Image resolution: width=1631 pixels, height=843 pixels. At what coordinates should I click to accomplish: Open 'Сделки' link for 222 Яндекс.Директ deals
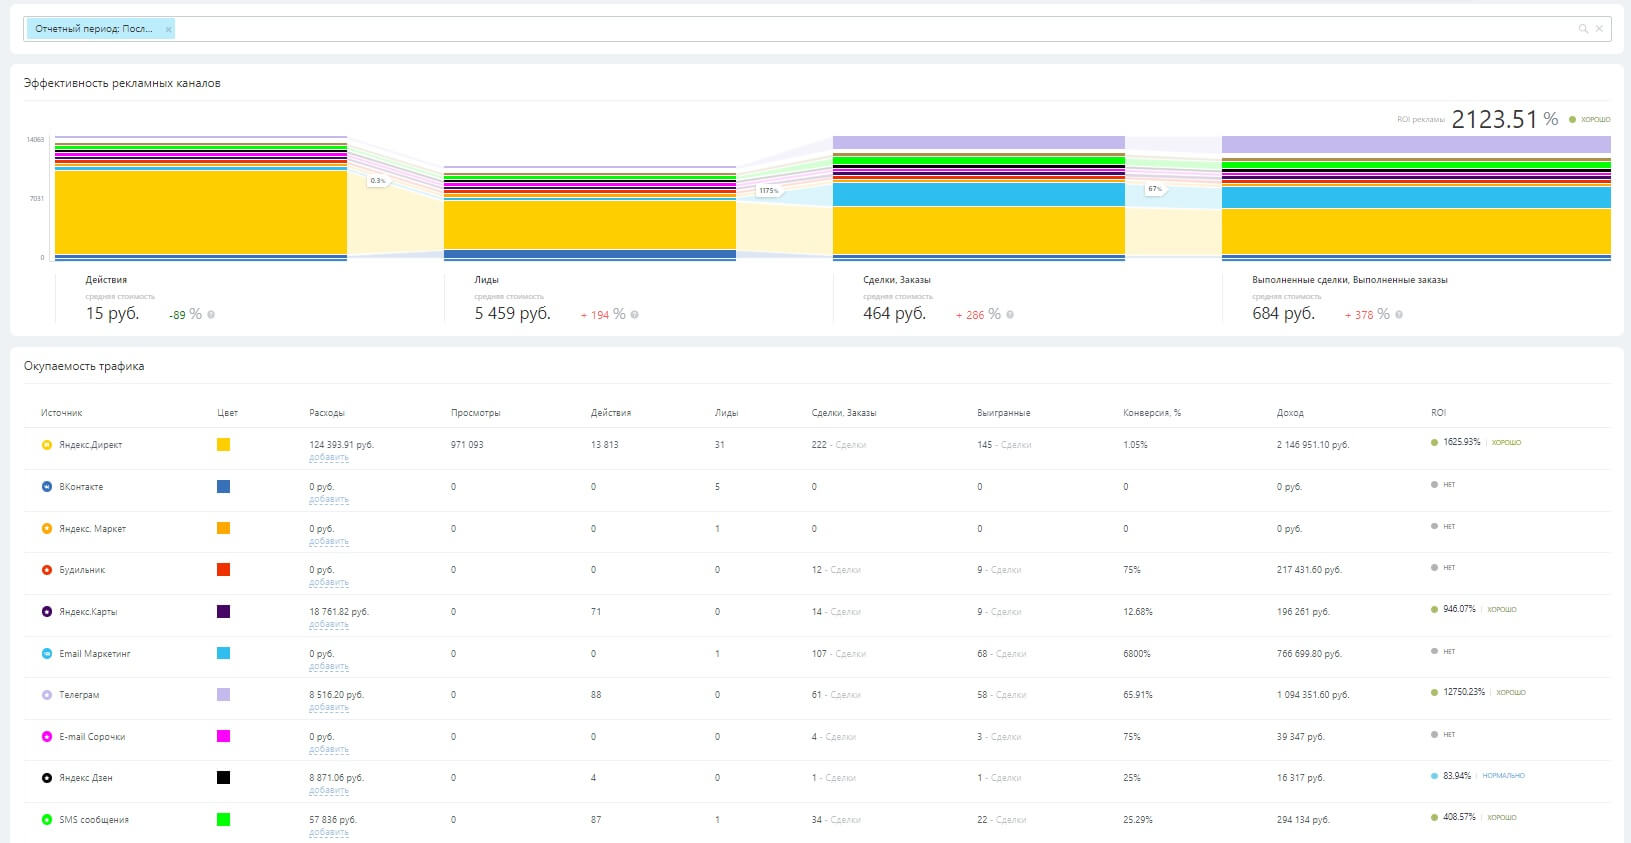click(850, 445)
